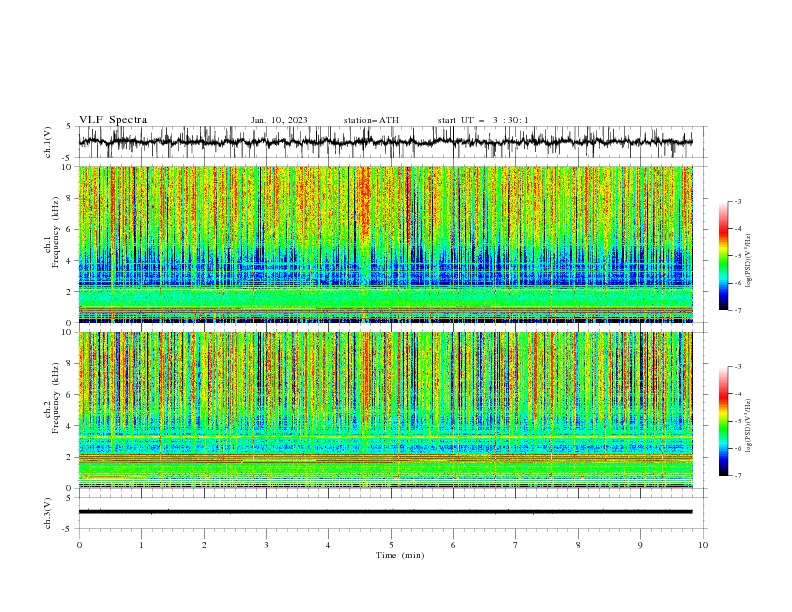Click the "-3" label on ch.1 color bar
Screen dimensions: 792x612
tap(737, 201)
